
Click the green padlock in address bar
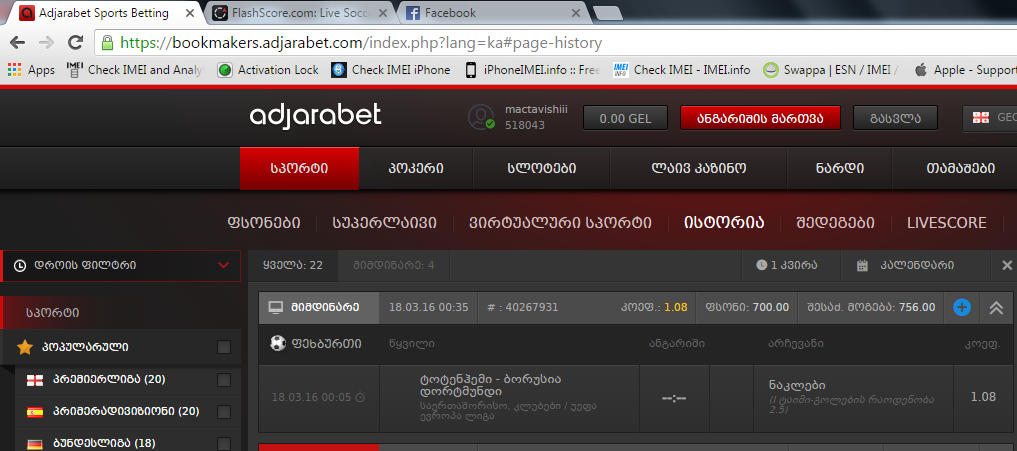click(x=108, y=43)
